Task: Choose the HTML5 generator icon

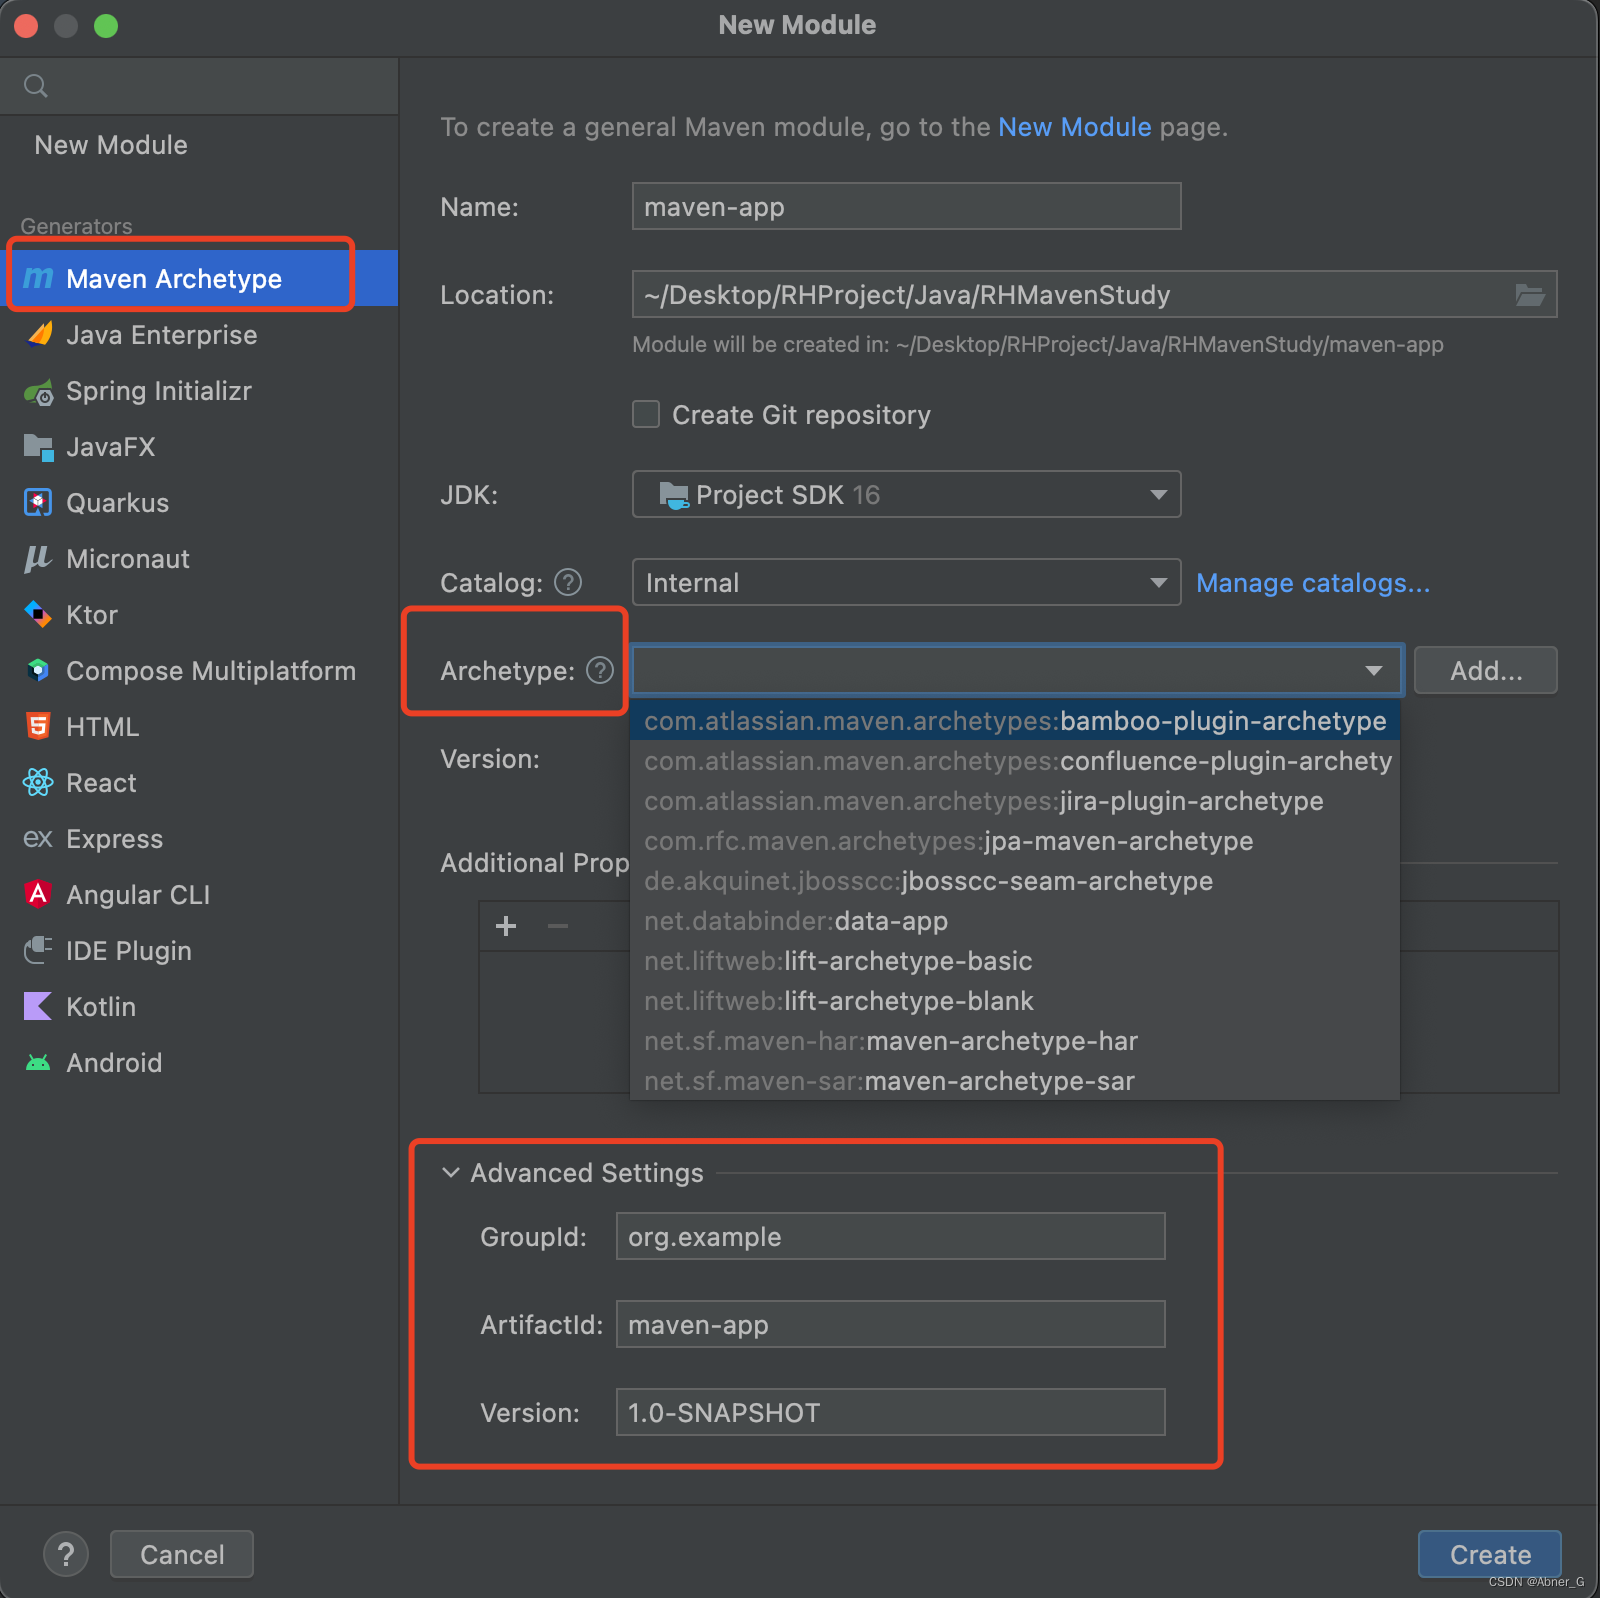Action: pyautogui.click(x=38, y=726)
